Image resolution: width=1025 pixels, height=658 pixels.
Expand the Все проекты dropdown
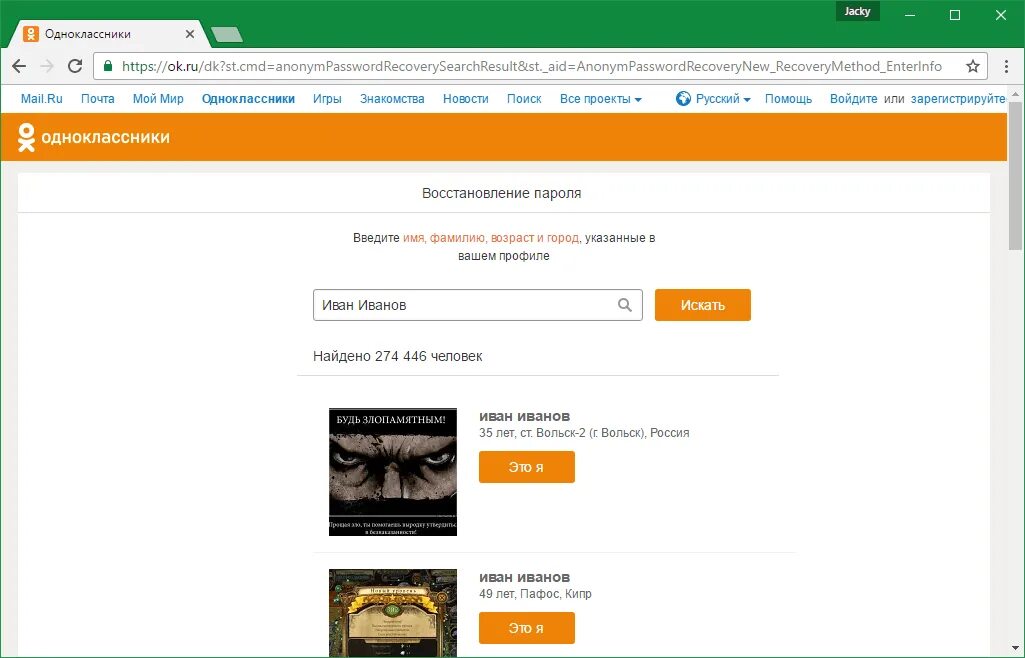pyautogui.click(x=601, y=99)
